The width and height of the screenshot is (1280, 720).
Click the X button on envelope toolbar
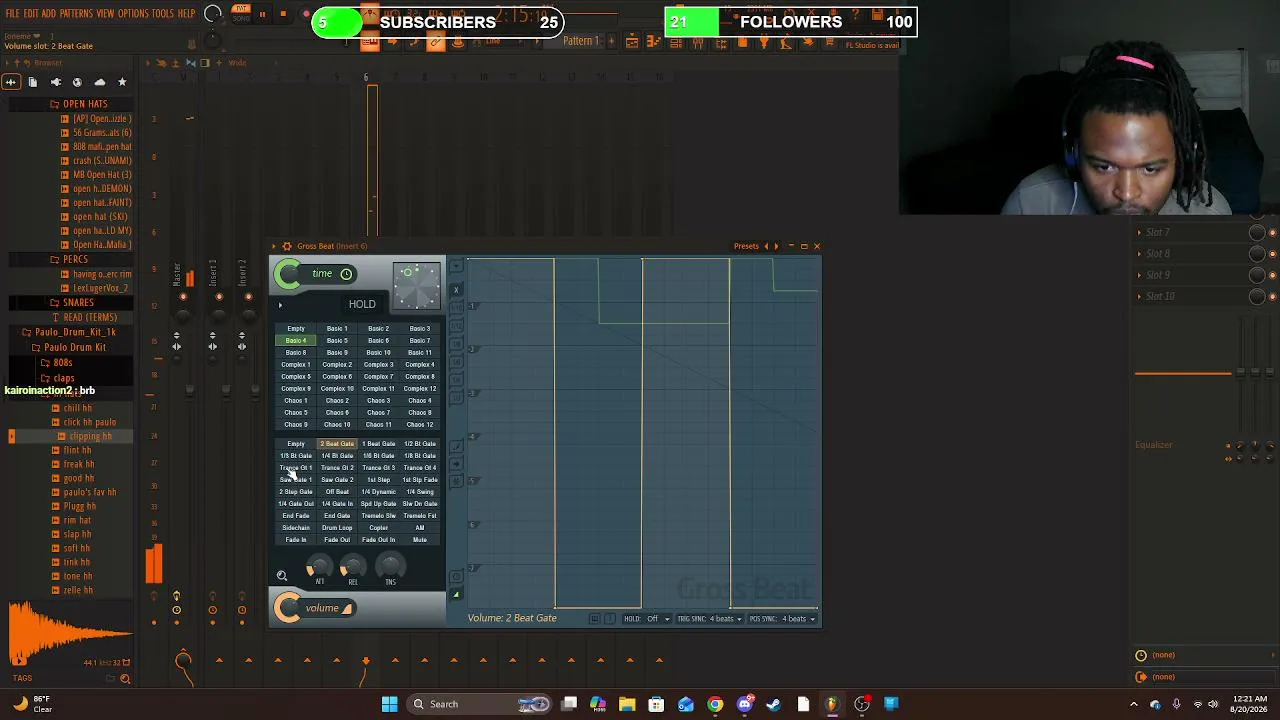(456, 290)
